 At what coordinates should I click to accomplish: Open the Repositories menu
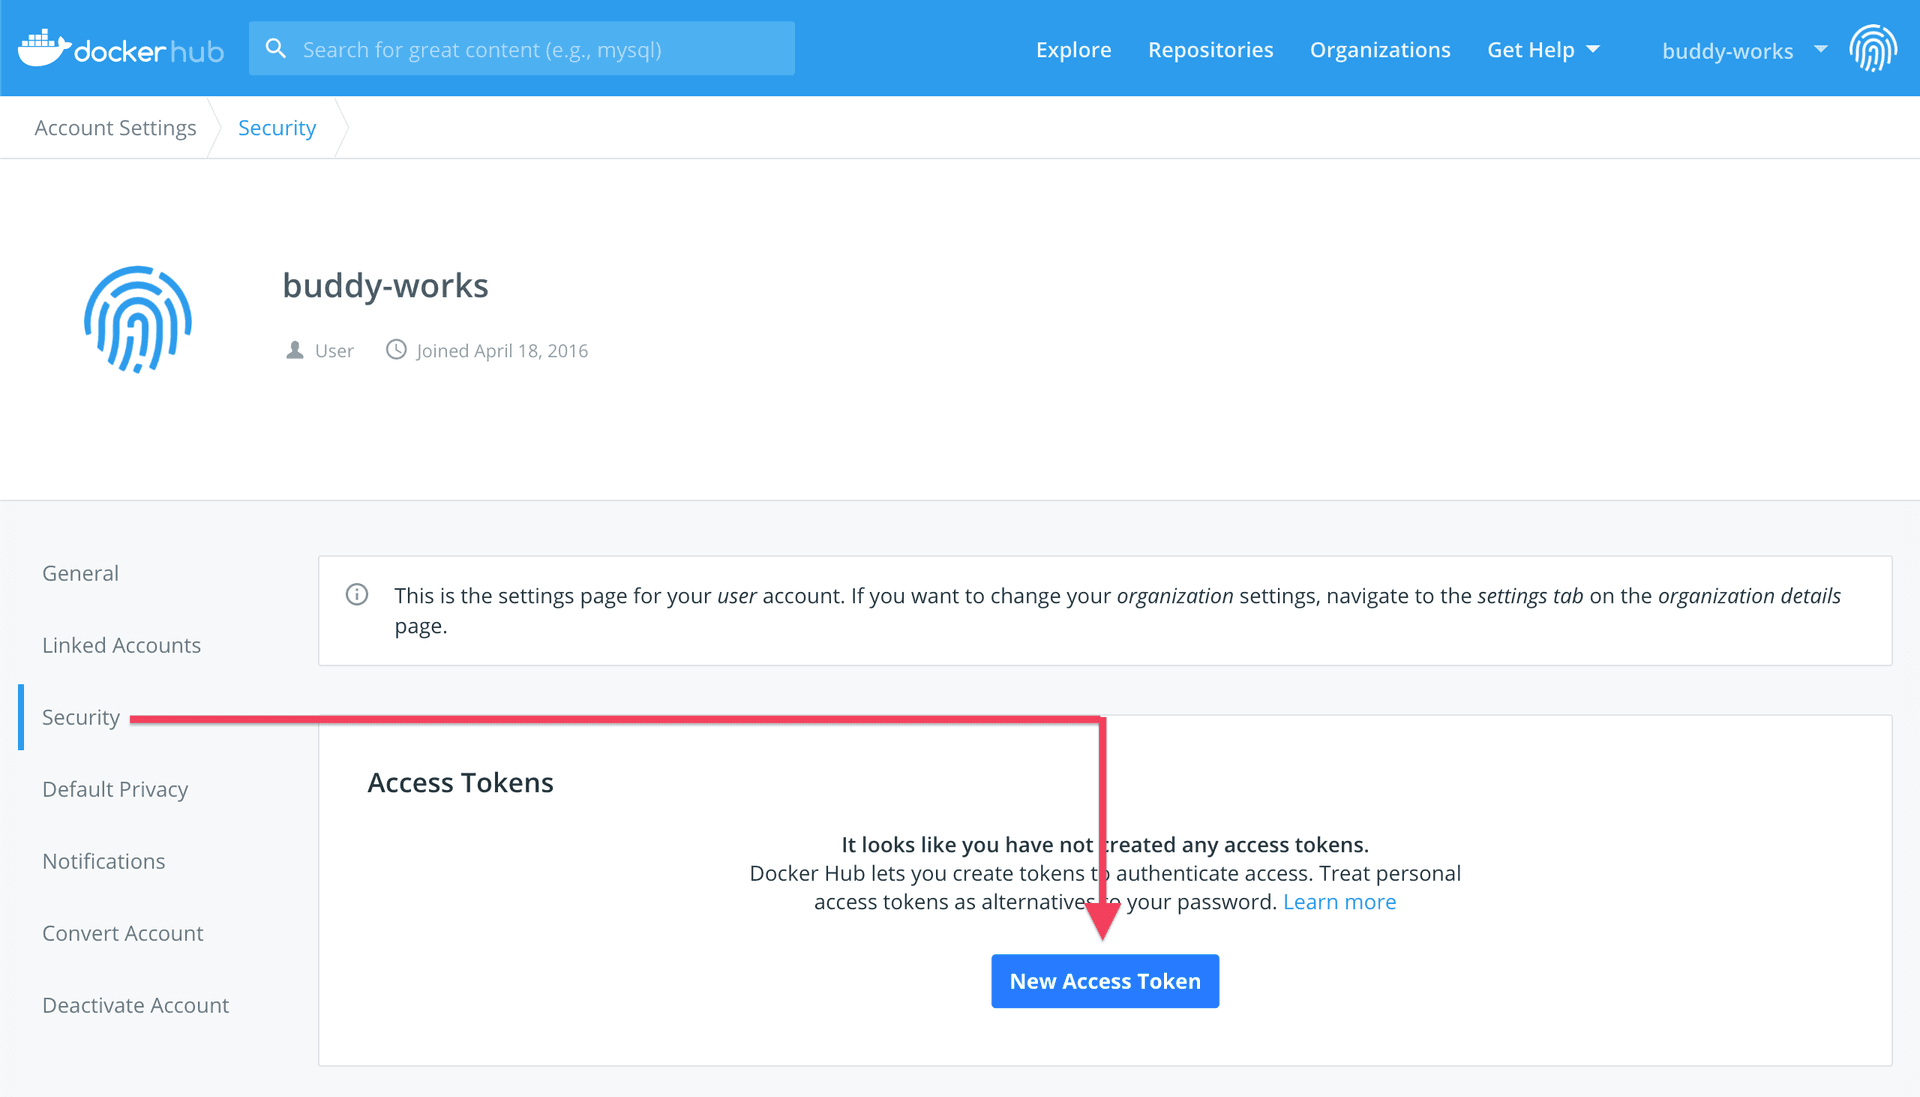1210,49
